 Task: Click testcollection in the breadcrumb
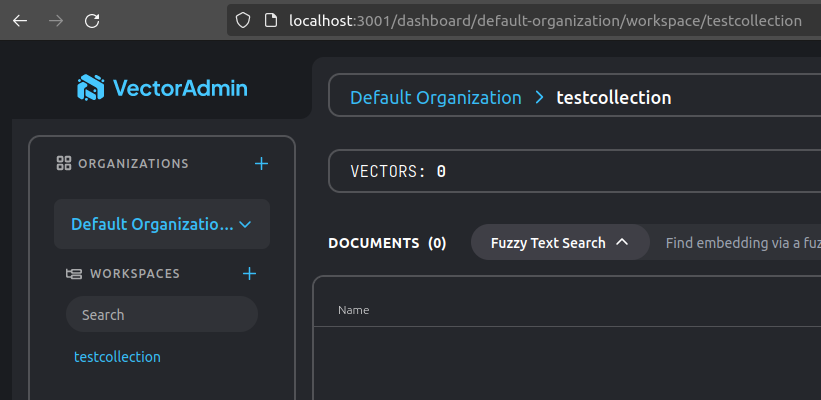613,97
